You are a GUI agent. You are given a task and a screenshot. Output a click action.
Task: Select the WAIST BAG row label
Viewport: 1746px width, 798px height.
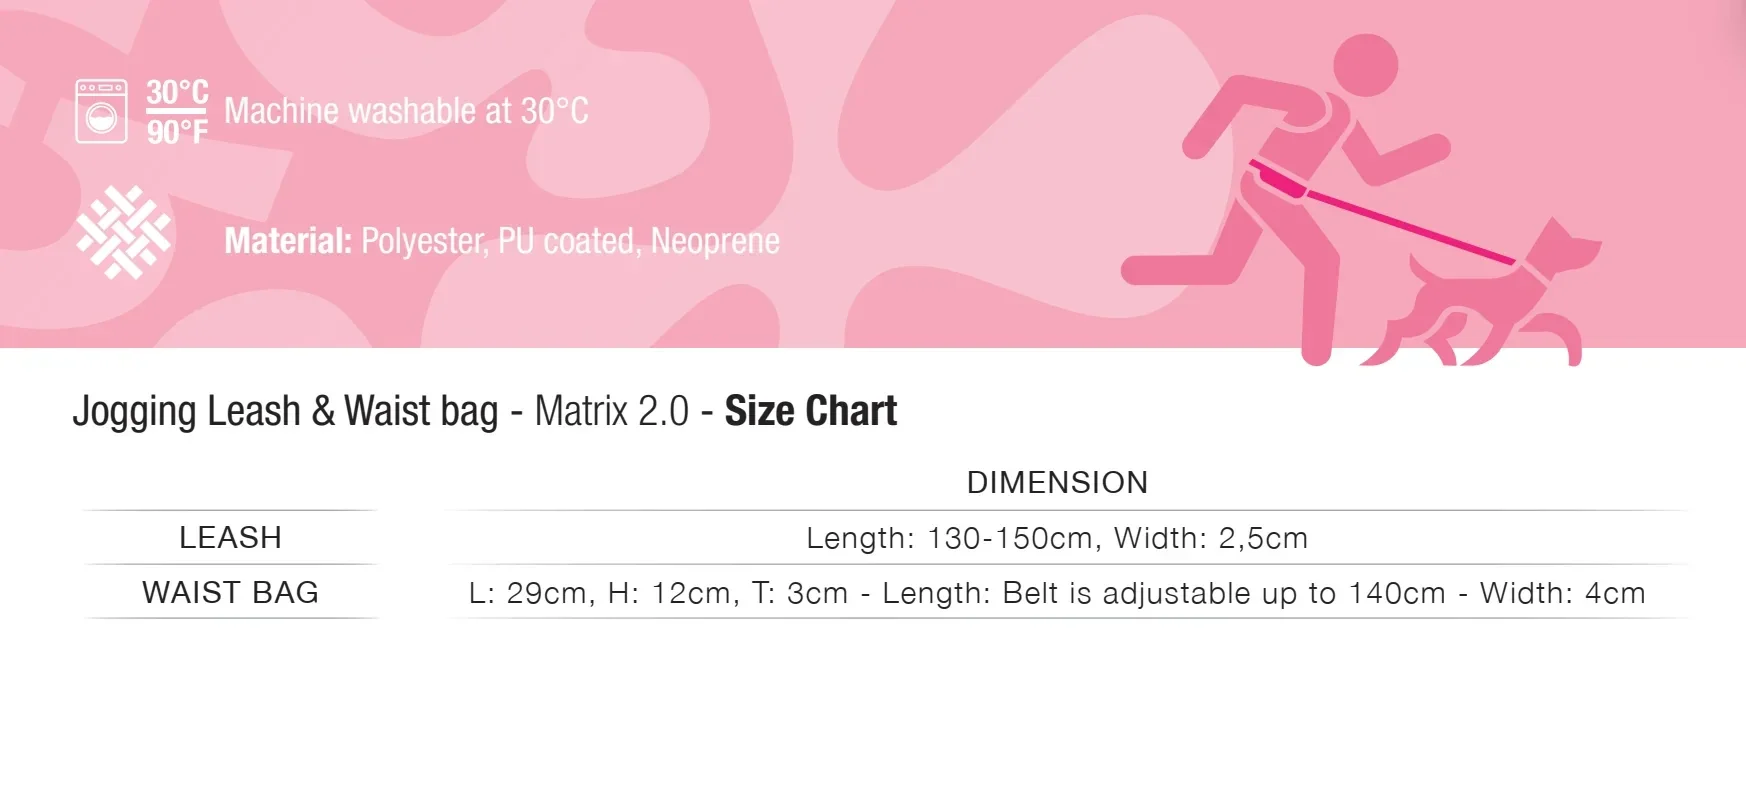pyautogui.click(x=230, y=593)
